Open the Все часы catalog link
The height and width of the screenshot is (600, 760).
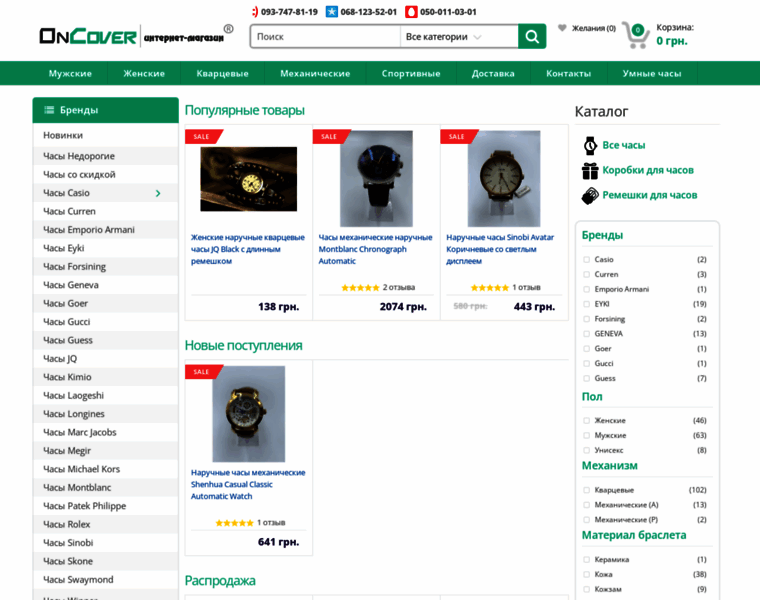624,145
